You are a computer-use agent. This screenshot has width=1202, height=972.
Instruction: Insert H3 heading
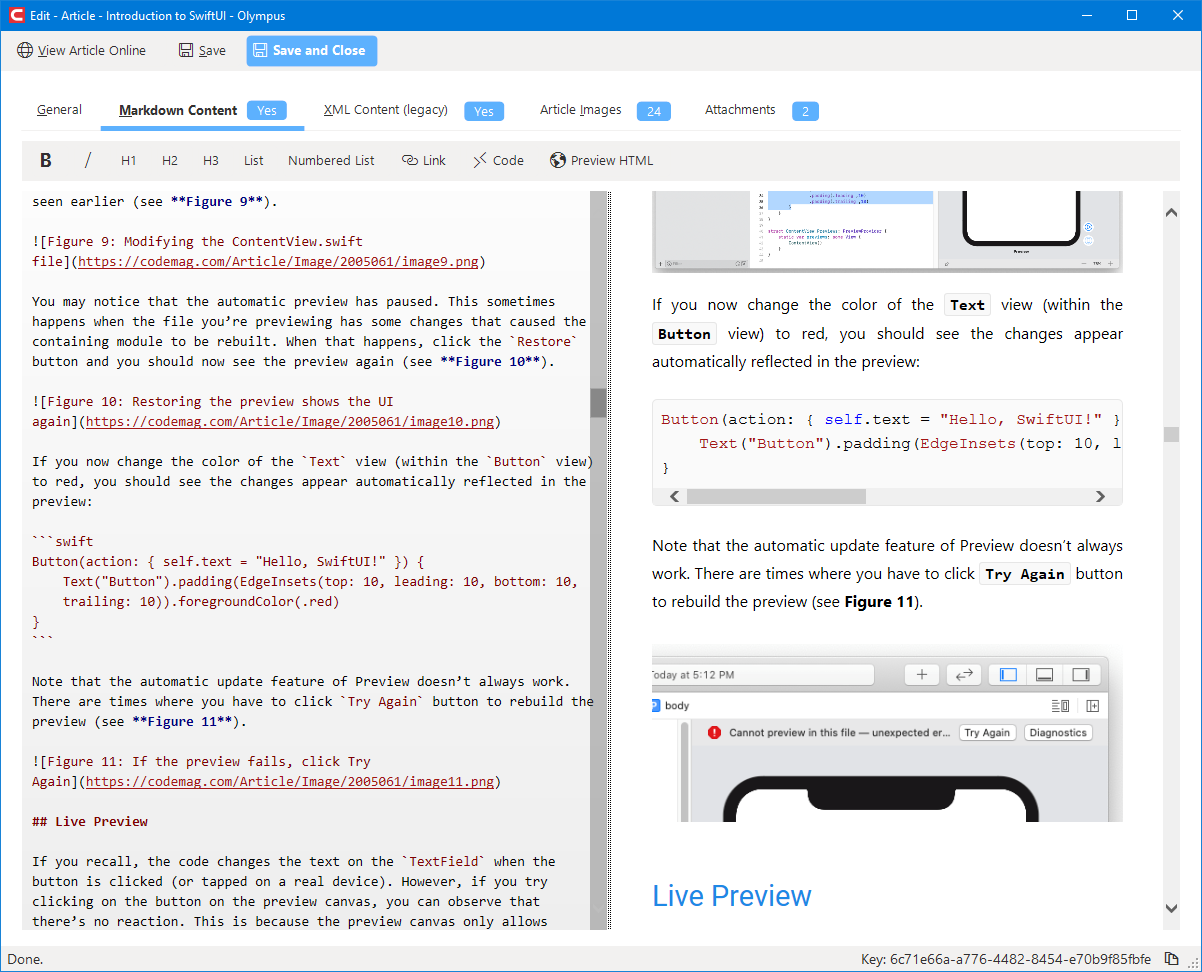coord(211,160)
